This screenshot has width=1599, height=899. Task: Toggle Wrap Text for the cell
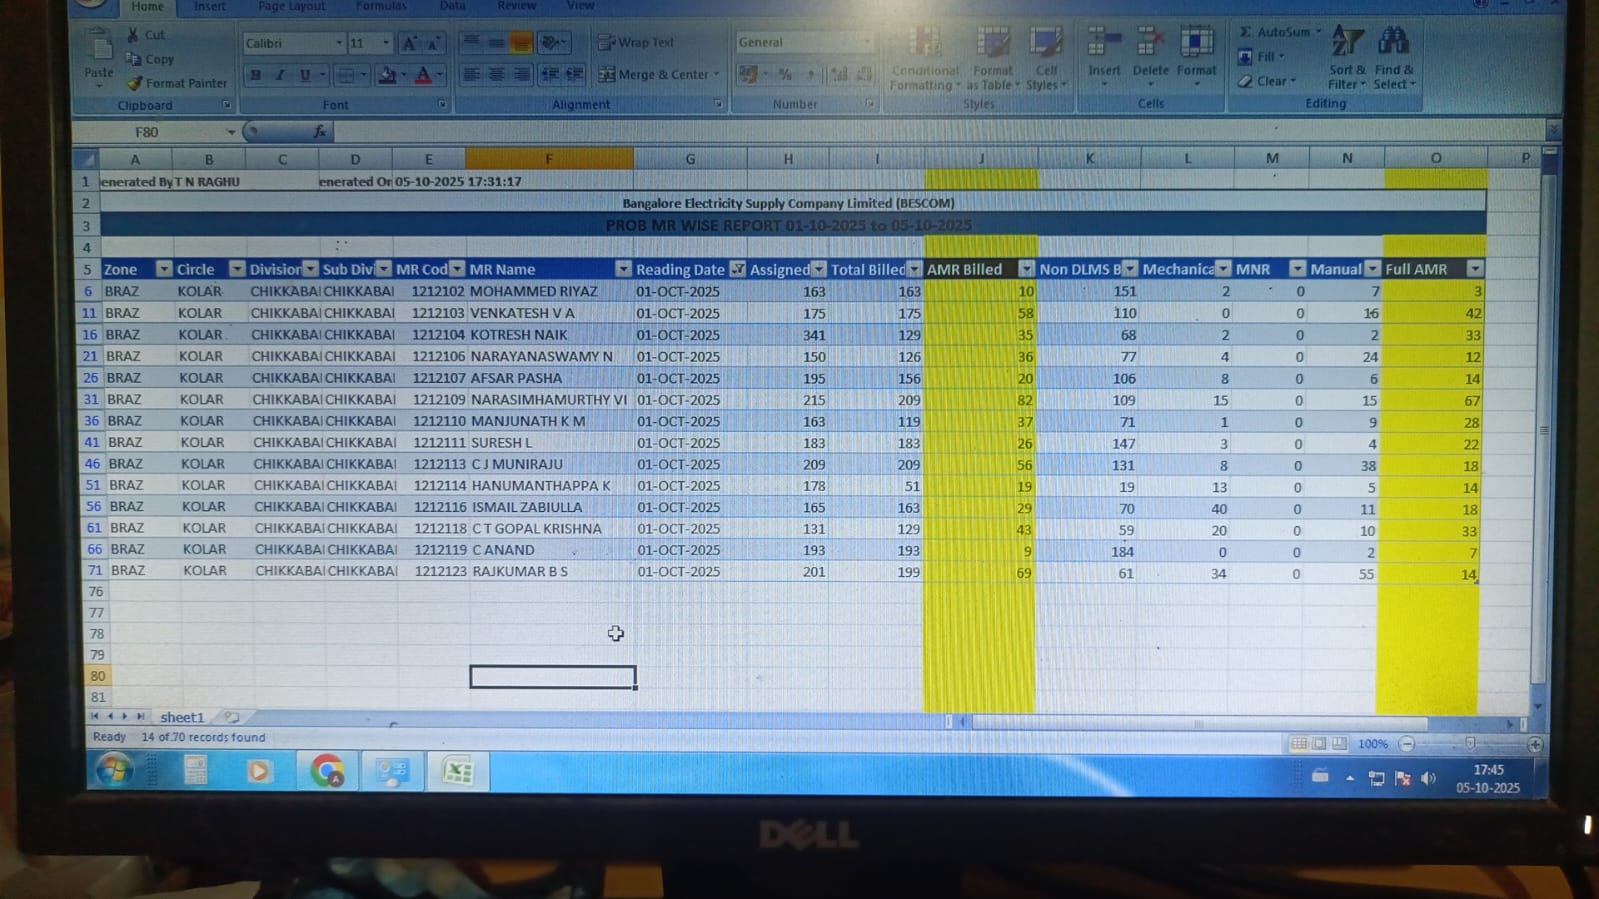pos(636,42)
